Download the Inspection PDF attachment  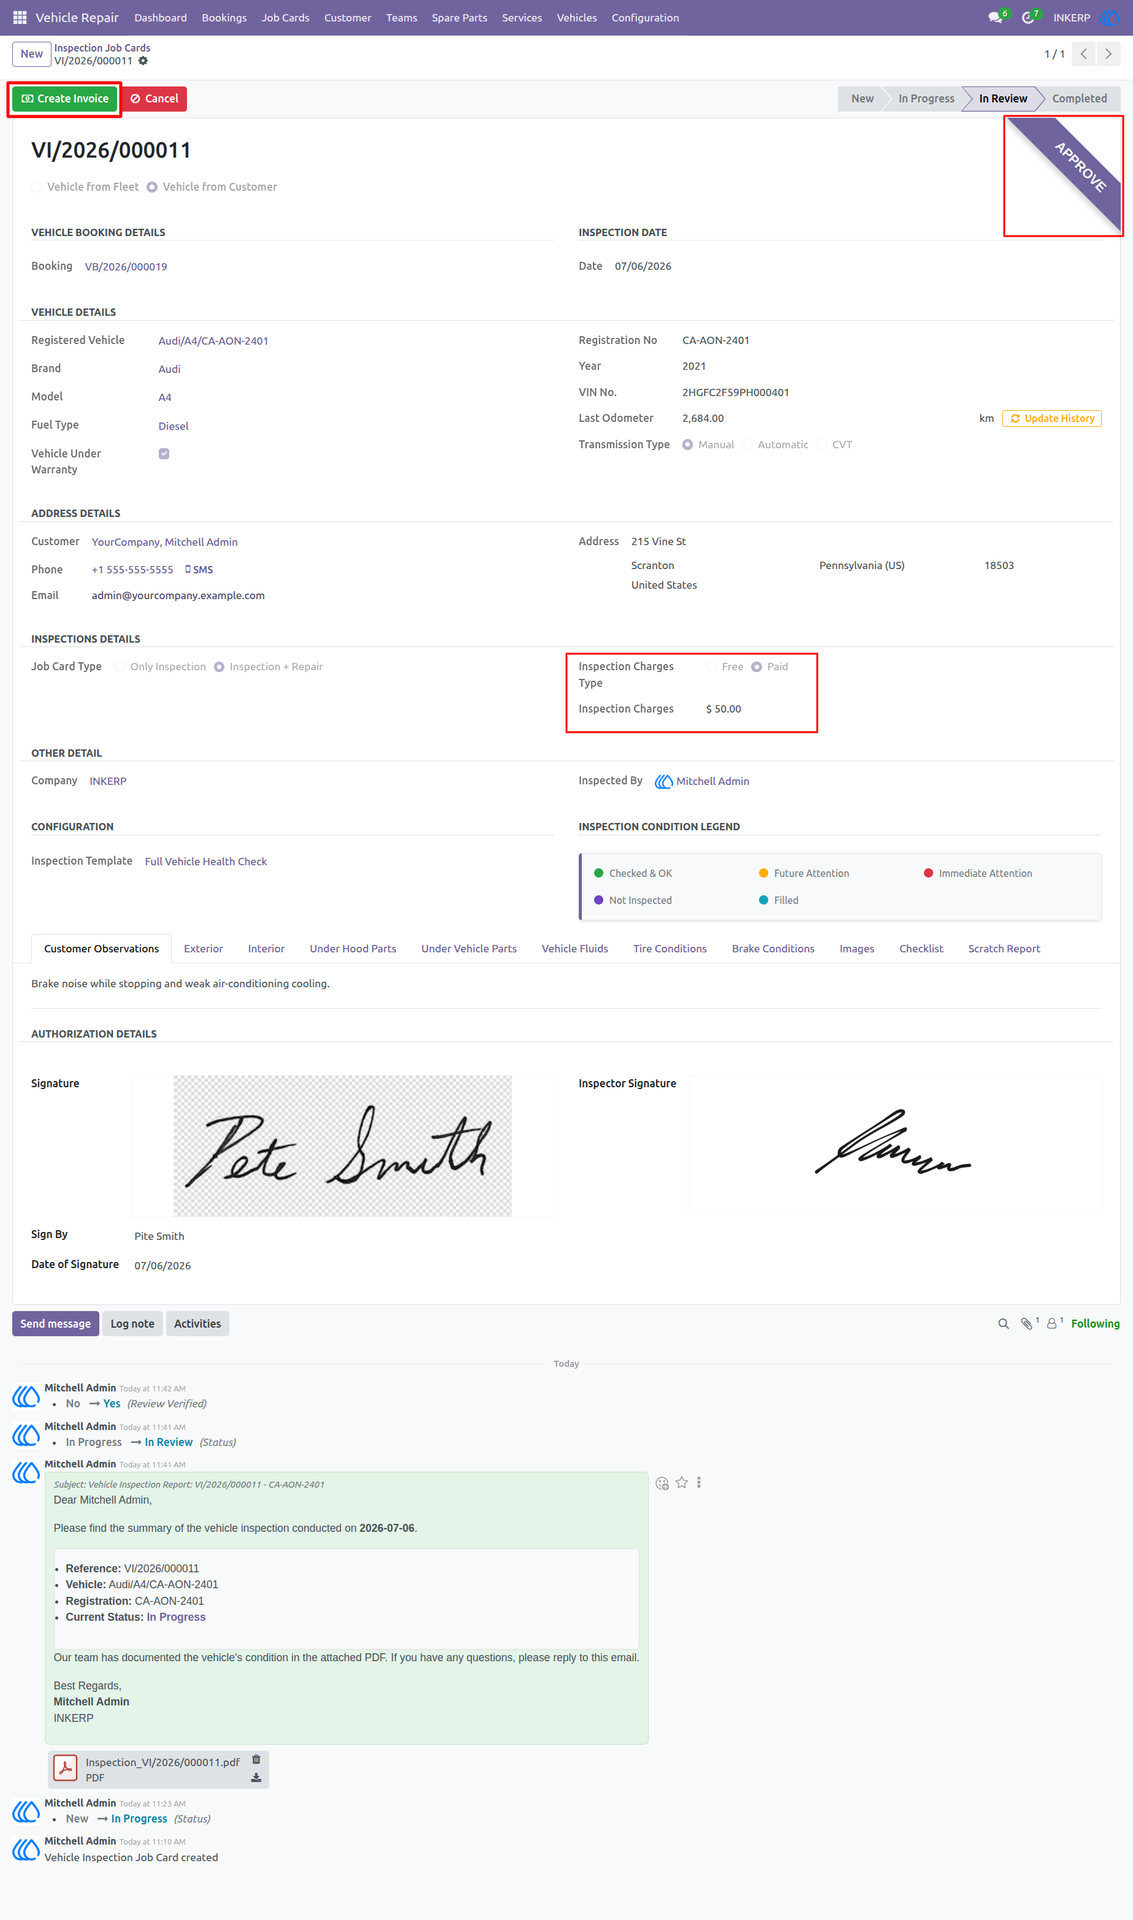click(256, 1778)
